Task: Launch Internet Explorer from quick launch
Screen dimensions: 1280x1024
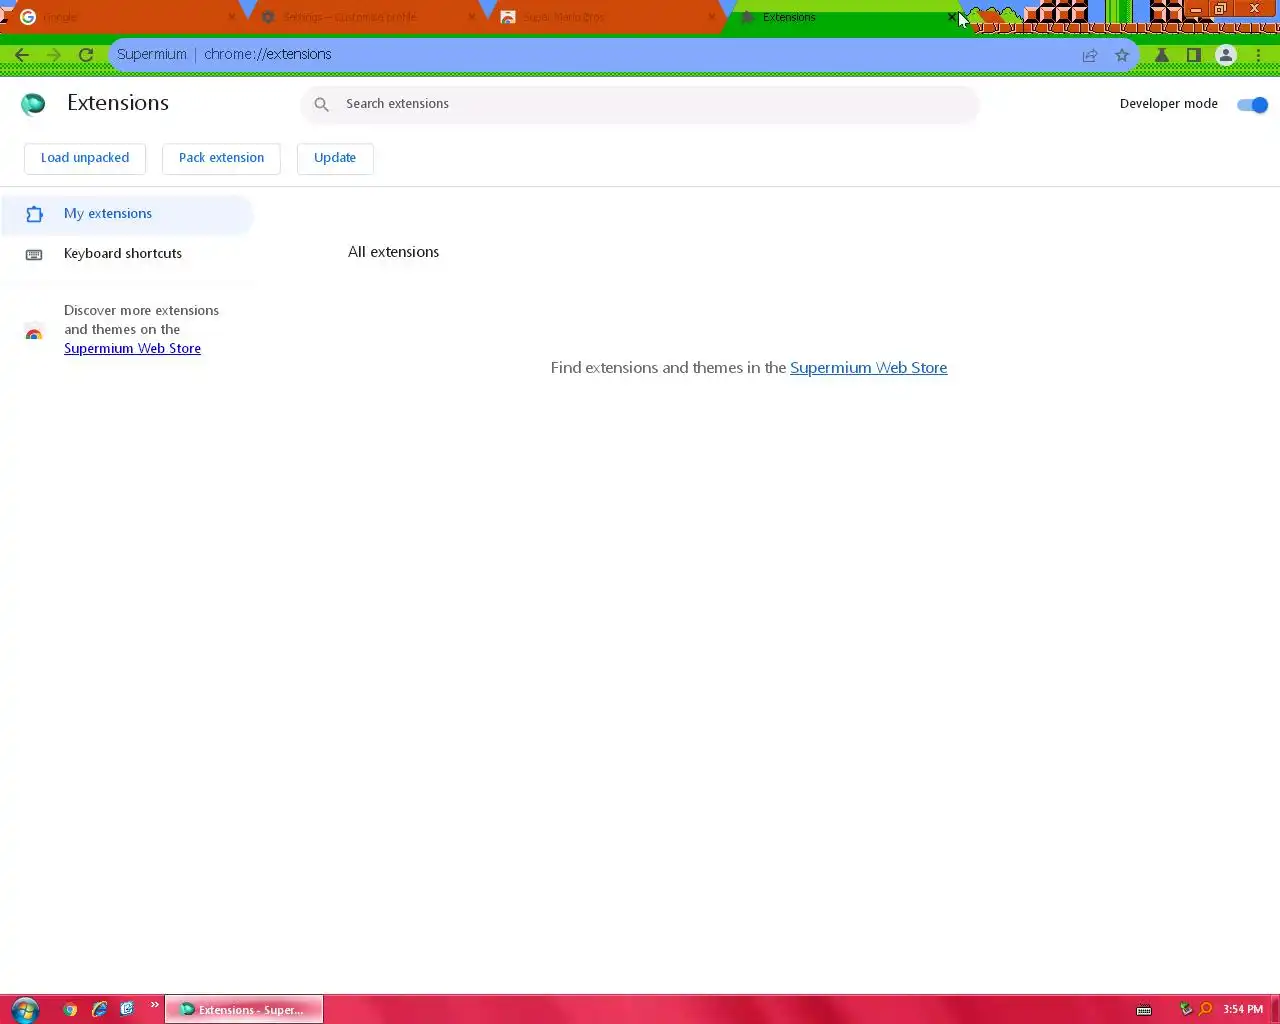Action: 99,1009
